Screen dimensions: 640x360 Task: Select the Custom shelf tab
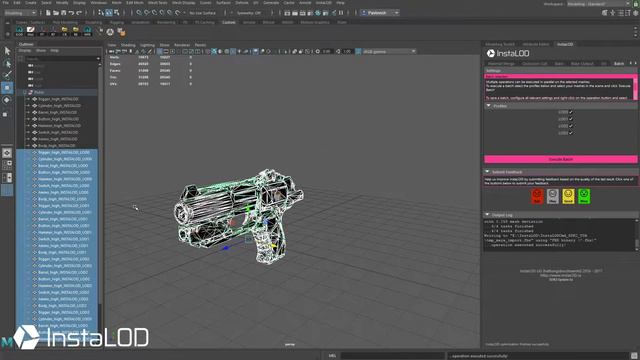pyautogui.click(x=229, y=22)
